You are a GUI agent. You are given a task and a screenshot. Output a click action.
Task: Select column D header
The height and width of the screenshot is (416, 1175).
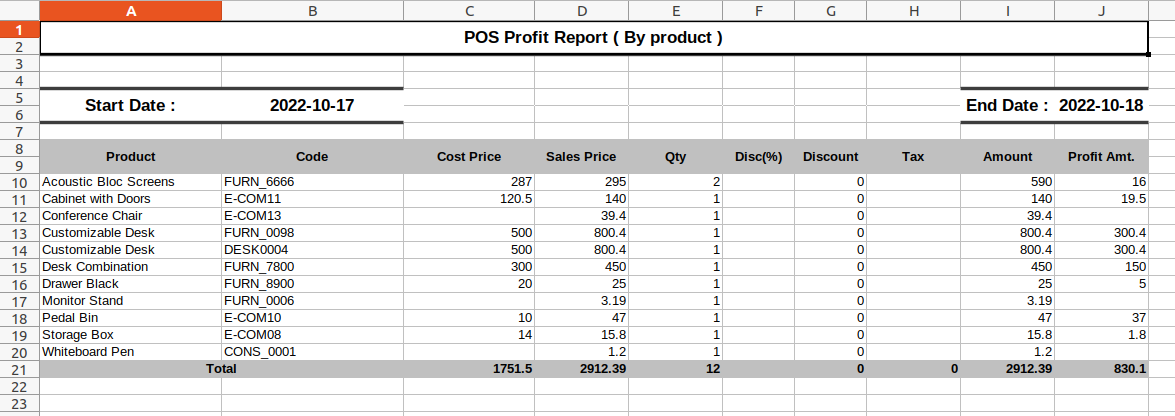click(x=582, y=10)
